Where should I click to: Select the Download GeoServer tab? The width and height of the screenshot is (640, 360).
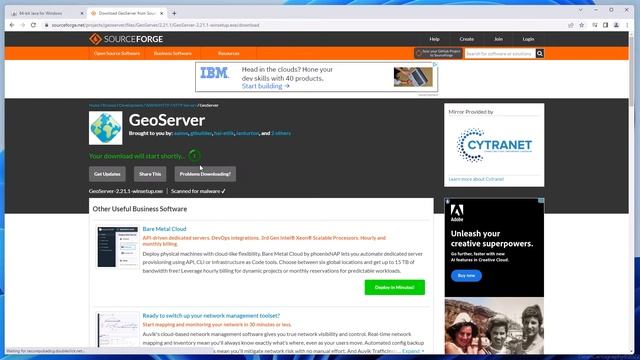point(127,13)
